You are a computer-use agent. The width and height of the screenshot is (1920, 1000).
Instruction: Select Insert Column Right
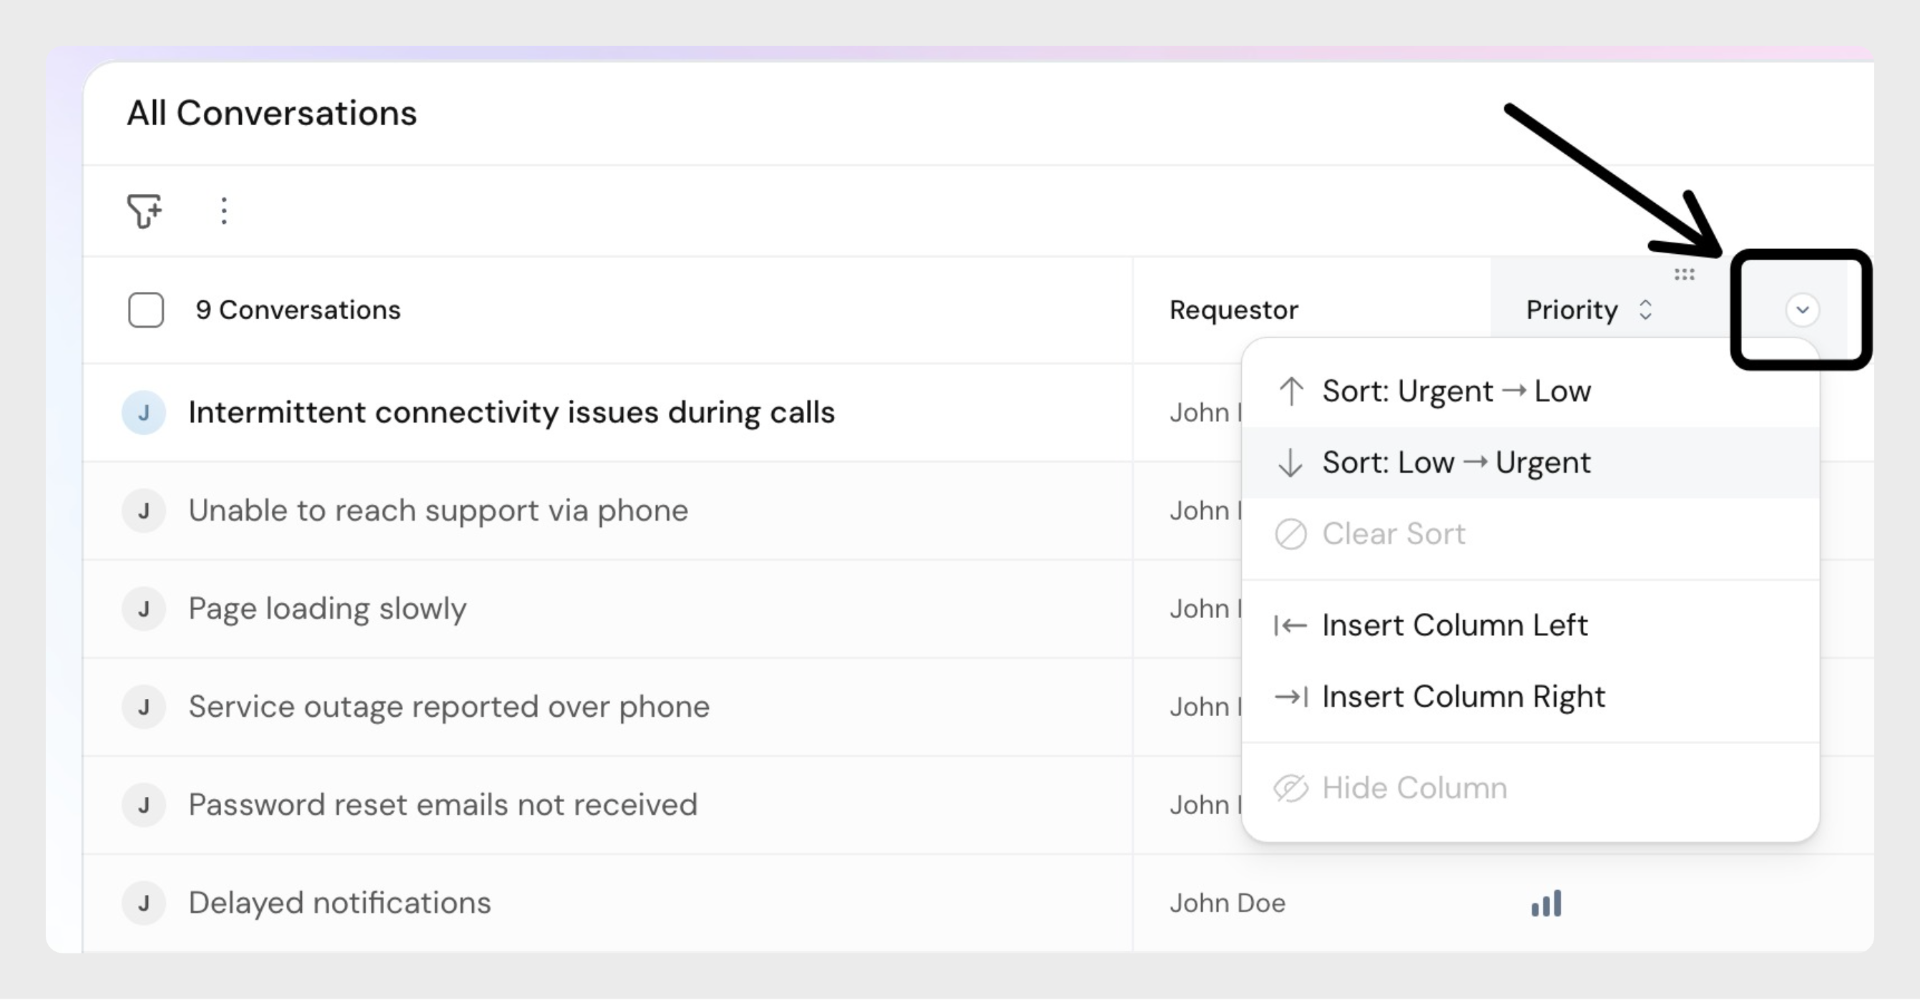click(1463, 697)
